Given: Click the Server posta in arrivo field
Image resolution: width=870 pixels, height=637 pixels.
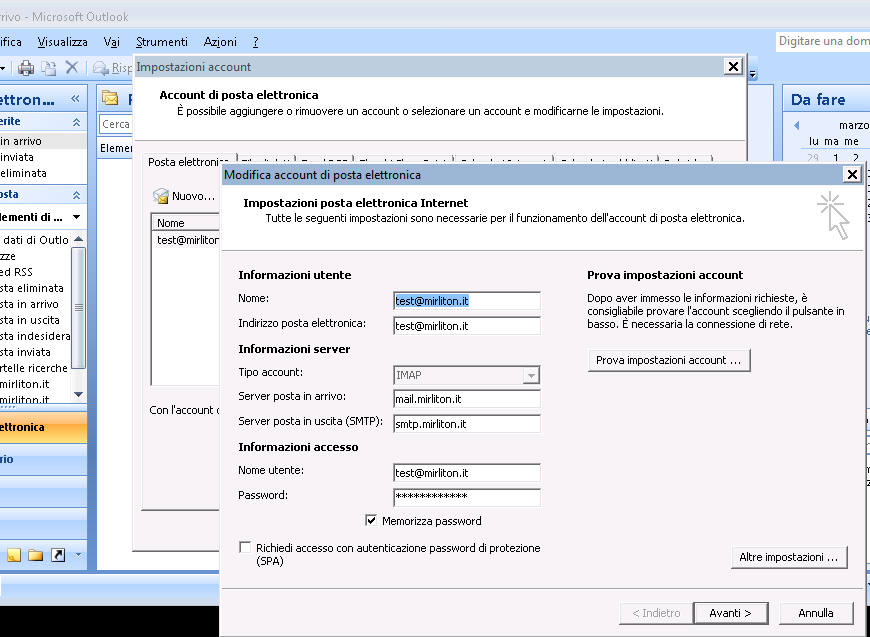Looking at the screenshot, I should [467, 399].
